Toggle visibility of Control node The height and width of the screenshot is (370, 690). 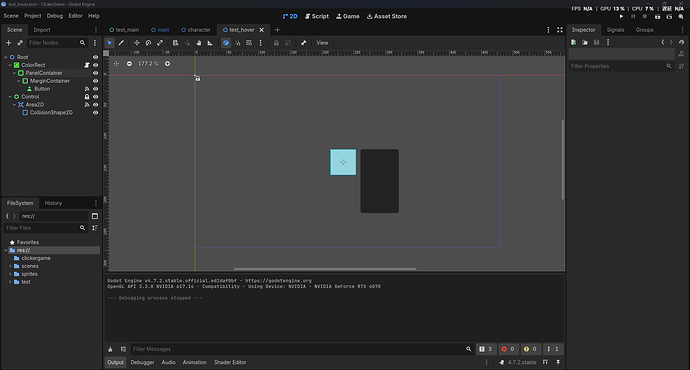click(95, 97)
